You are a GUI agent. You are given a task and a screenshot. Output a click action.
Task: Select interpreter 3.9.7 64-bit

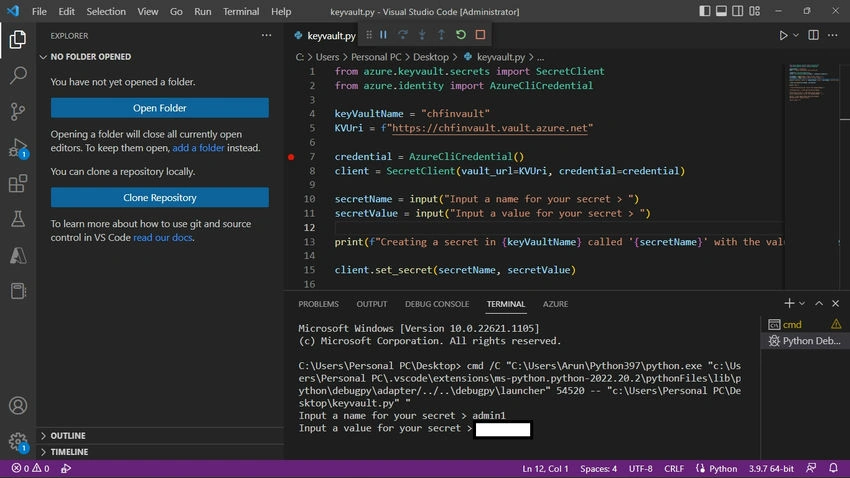tap(771, 469)
